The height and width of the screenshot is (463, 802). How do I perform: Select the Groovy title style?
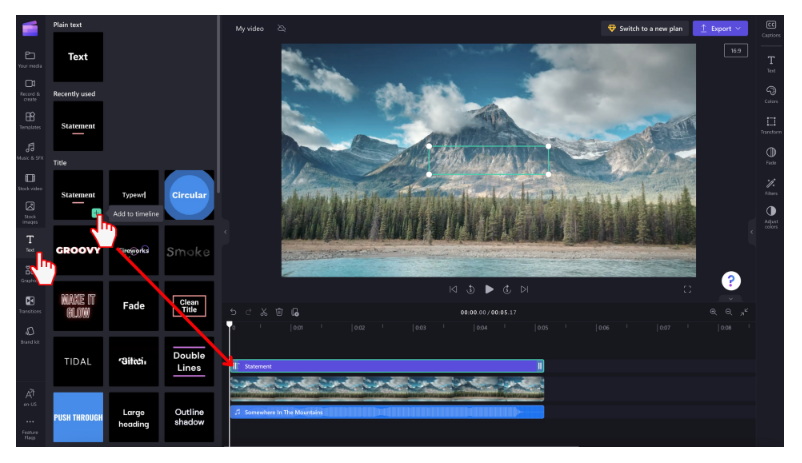pos(78,250)
